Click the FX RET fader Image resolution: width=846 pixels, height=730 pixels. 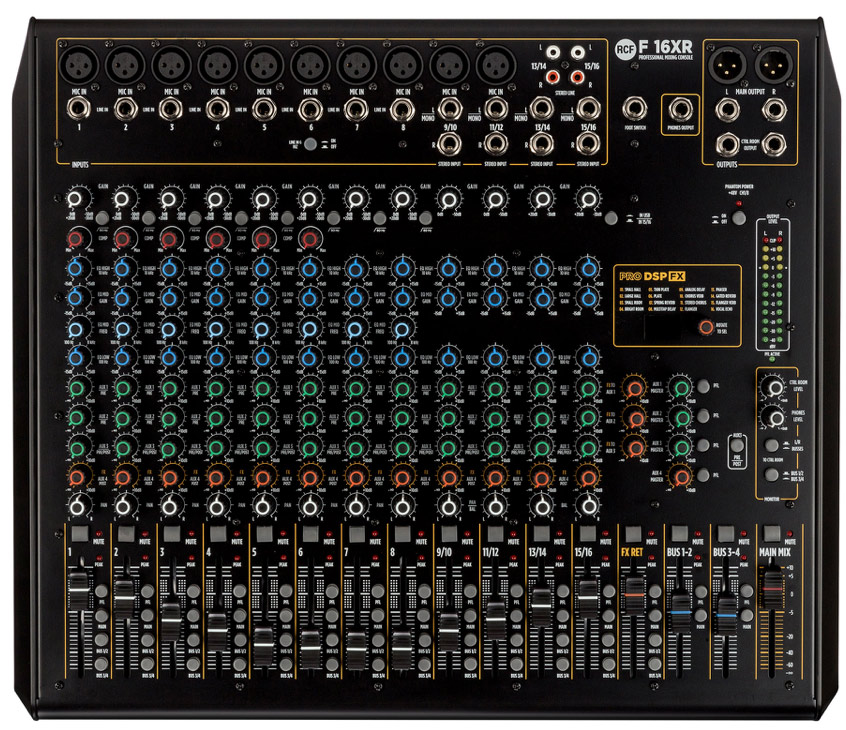(633, 595)
